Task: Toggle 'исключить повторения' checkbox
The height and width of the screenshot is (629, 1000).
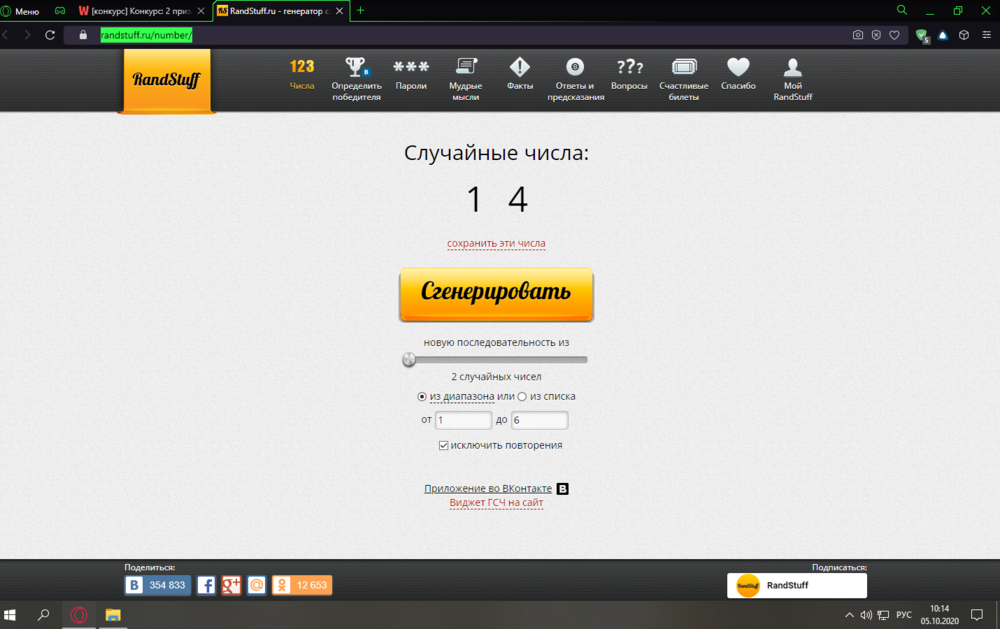Action: click(443, 445)
